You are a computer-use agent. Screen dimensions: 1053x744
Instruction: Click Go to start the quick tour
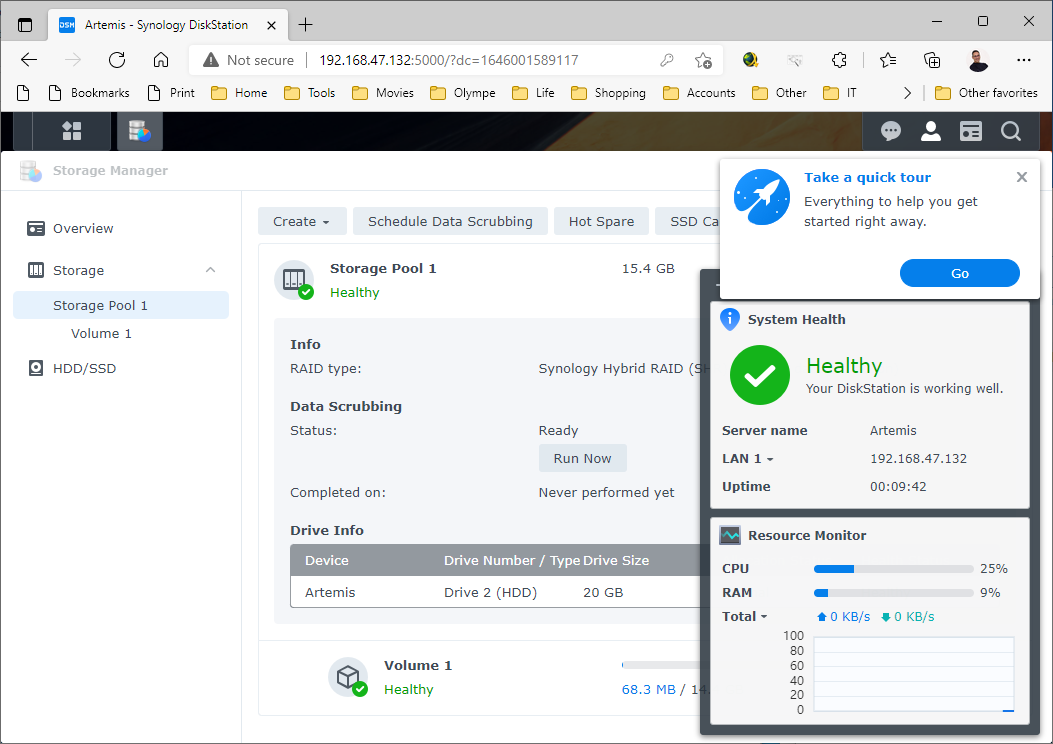960,273
